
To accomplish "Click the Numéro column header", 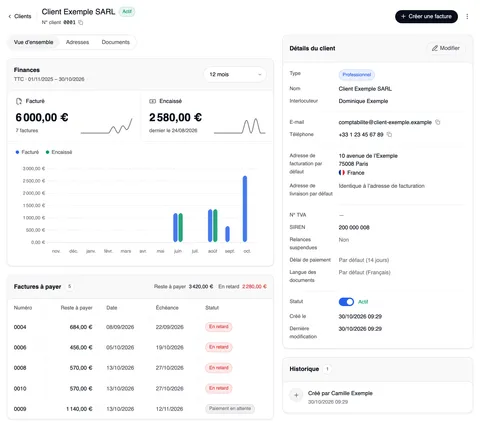I will point(23,308).
